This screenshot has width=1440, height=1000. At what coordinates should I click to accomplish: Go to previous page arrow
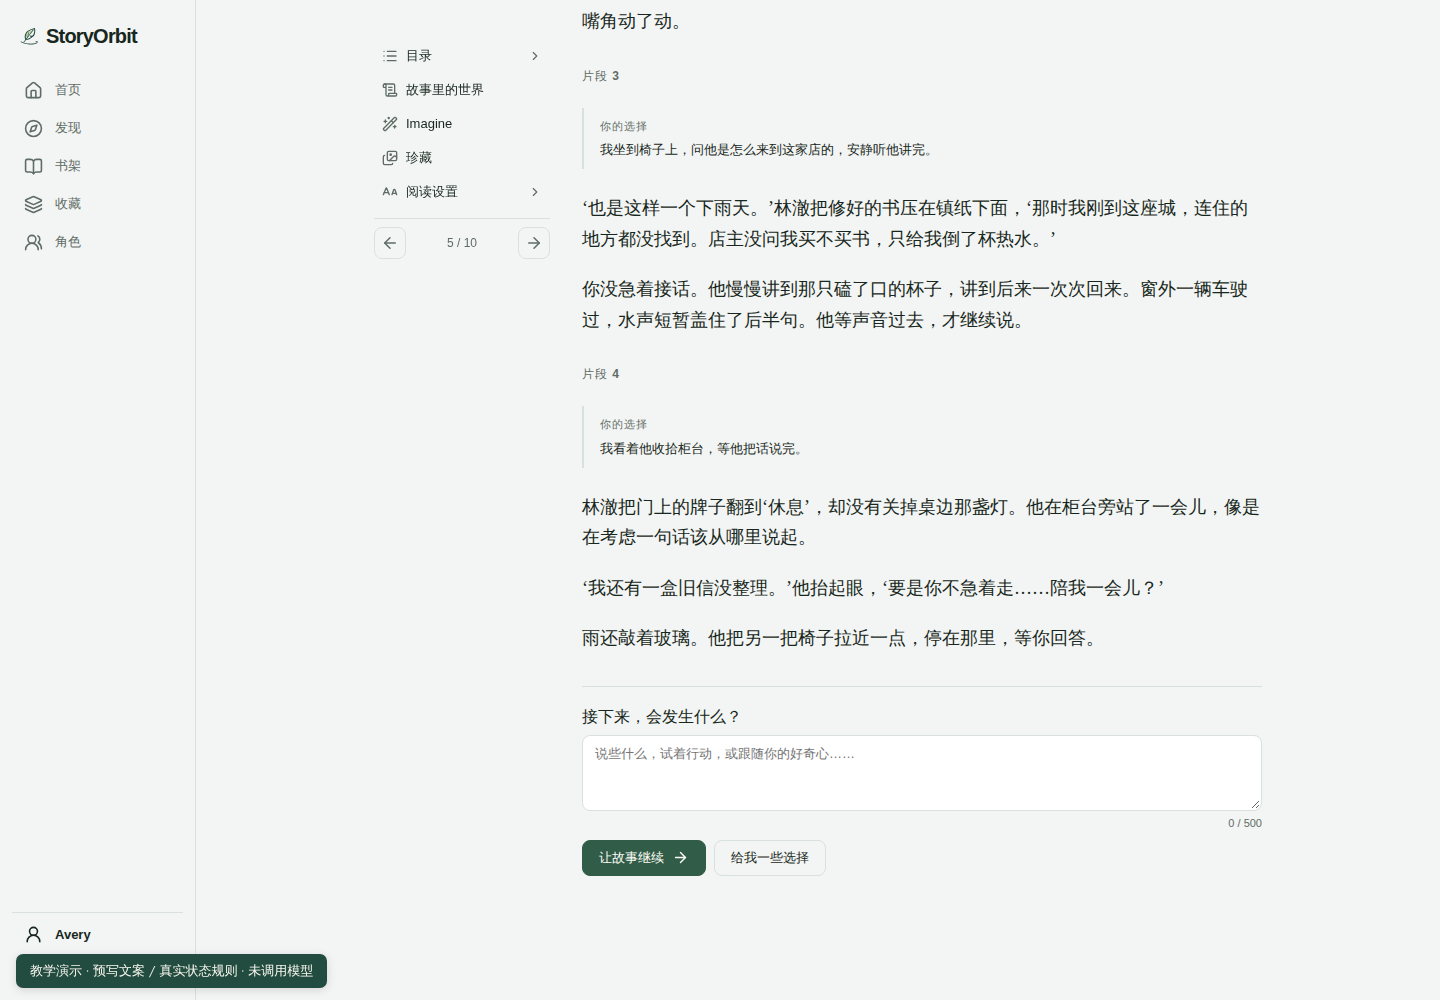click(390, 243)
